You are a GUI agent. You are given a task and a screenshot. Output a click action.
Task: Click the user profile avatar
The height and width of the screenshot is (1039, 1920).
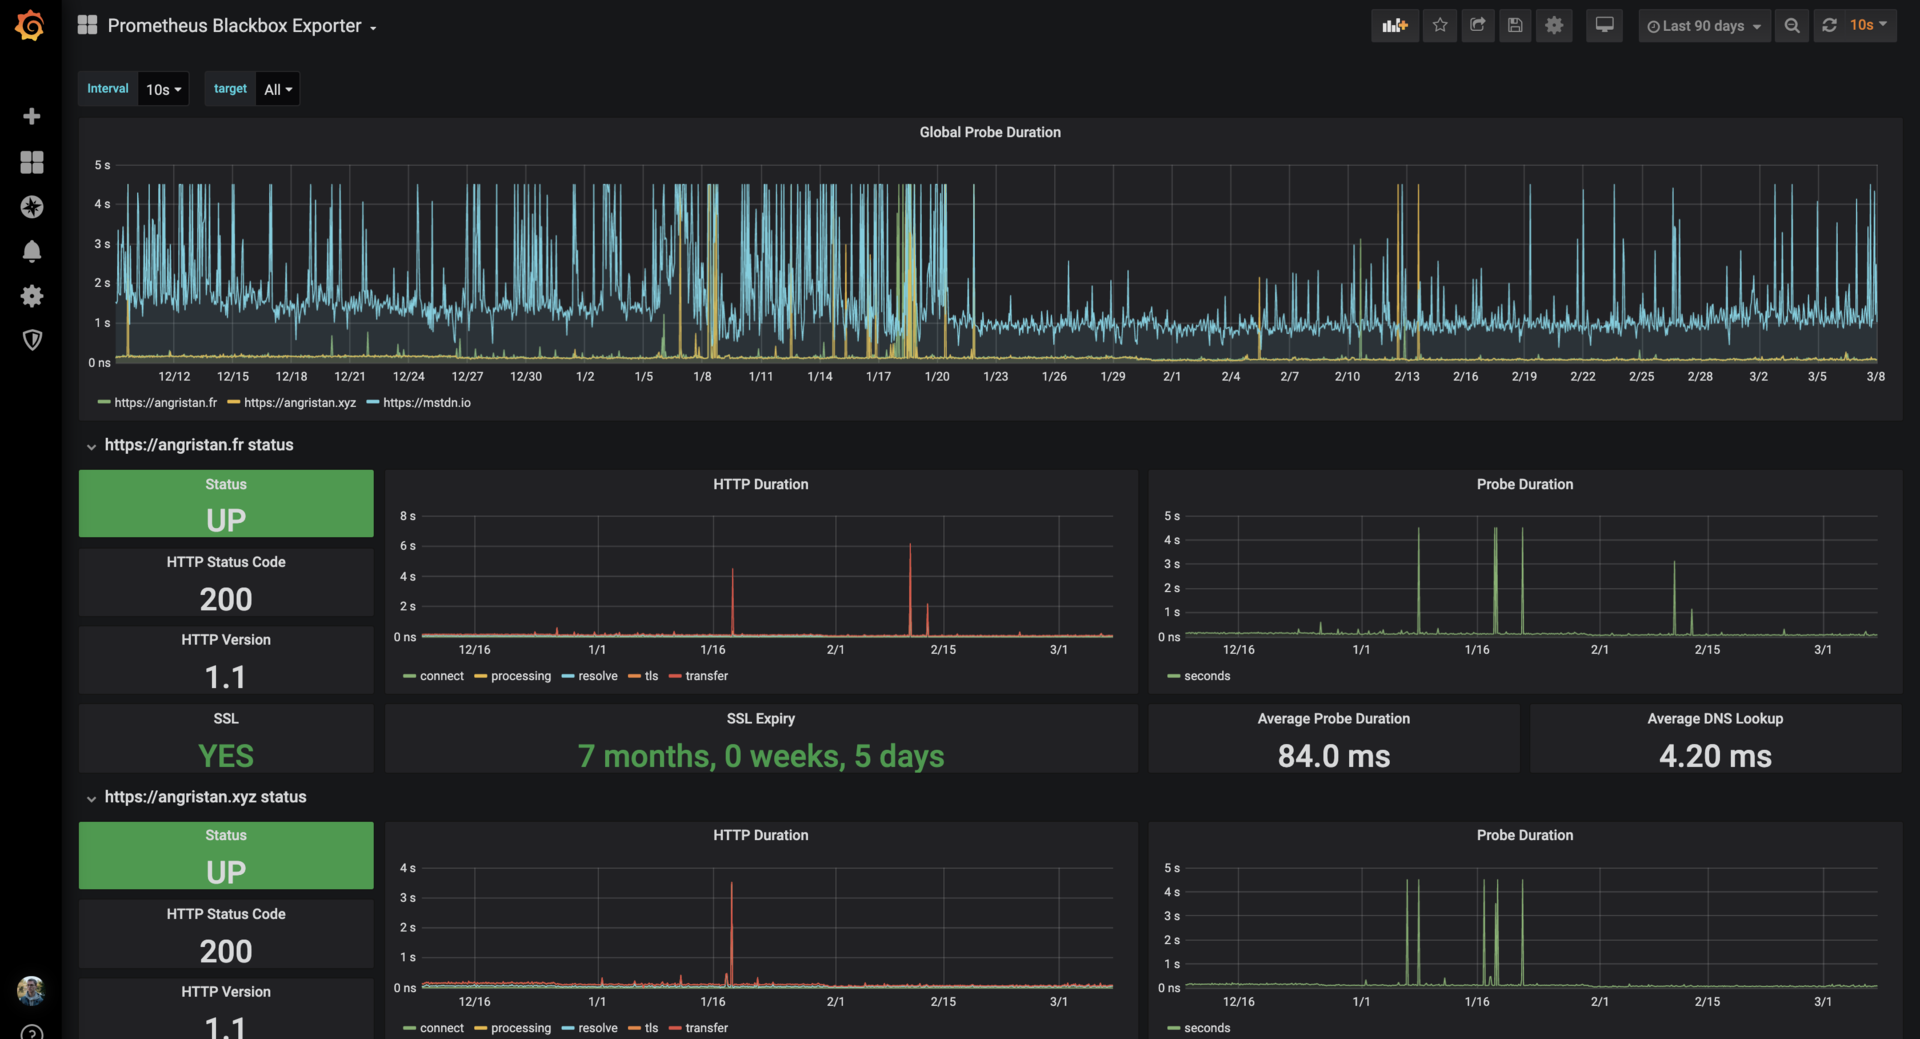point(32,991)
